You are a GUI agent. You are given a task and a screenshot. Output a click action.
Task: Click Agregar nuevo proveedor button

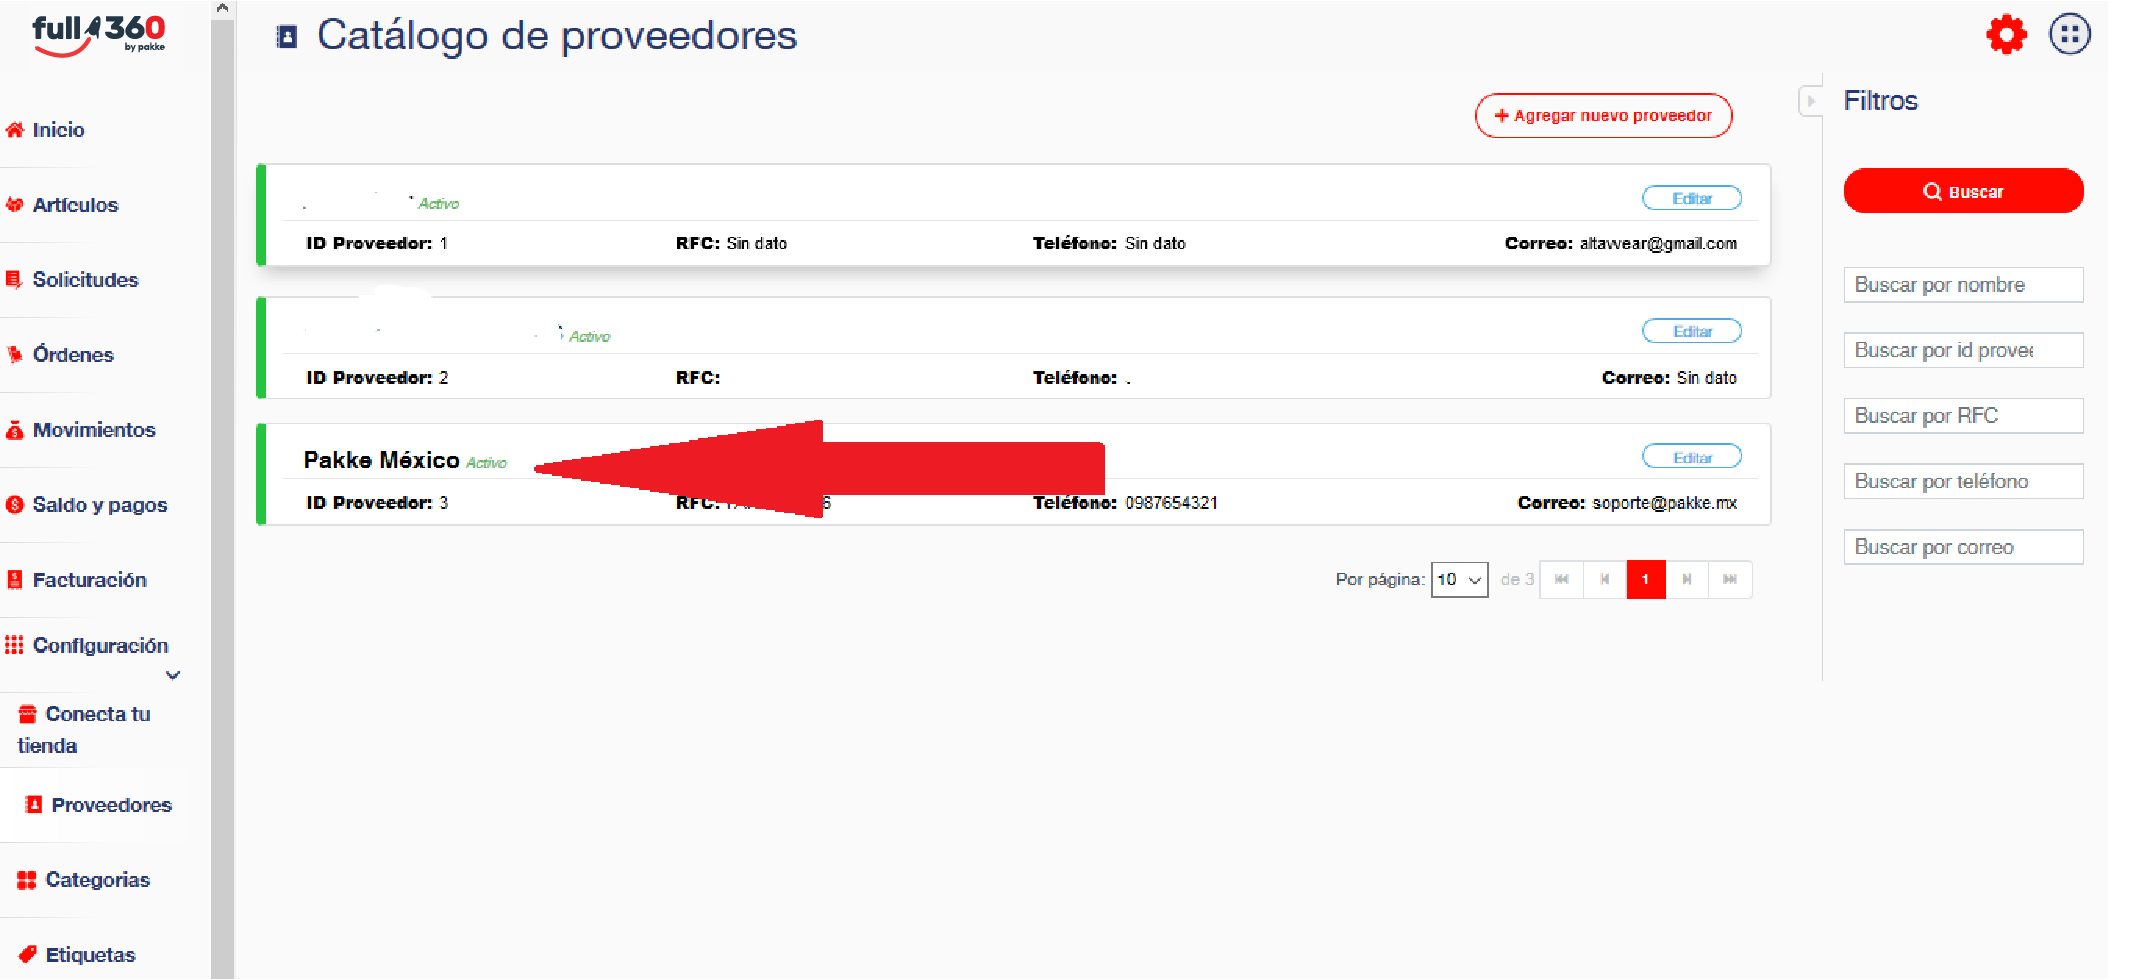1603,116
